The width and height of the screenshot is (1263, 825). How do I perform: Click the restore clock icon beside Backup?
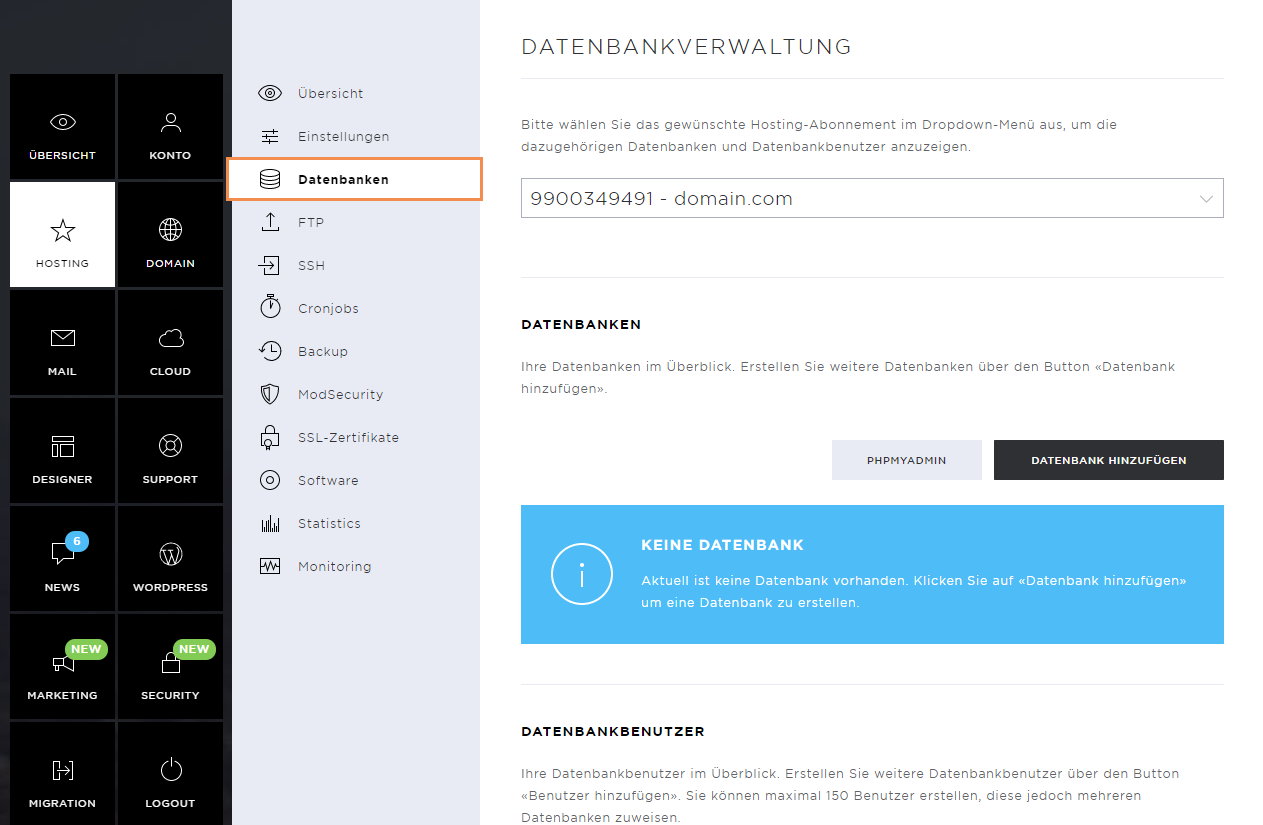pos(270,351)
